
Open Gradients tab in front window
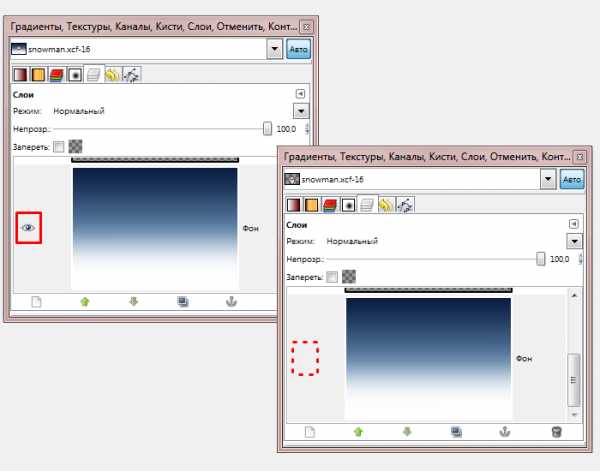(x=293, y=205)
